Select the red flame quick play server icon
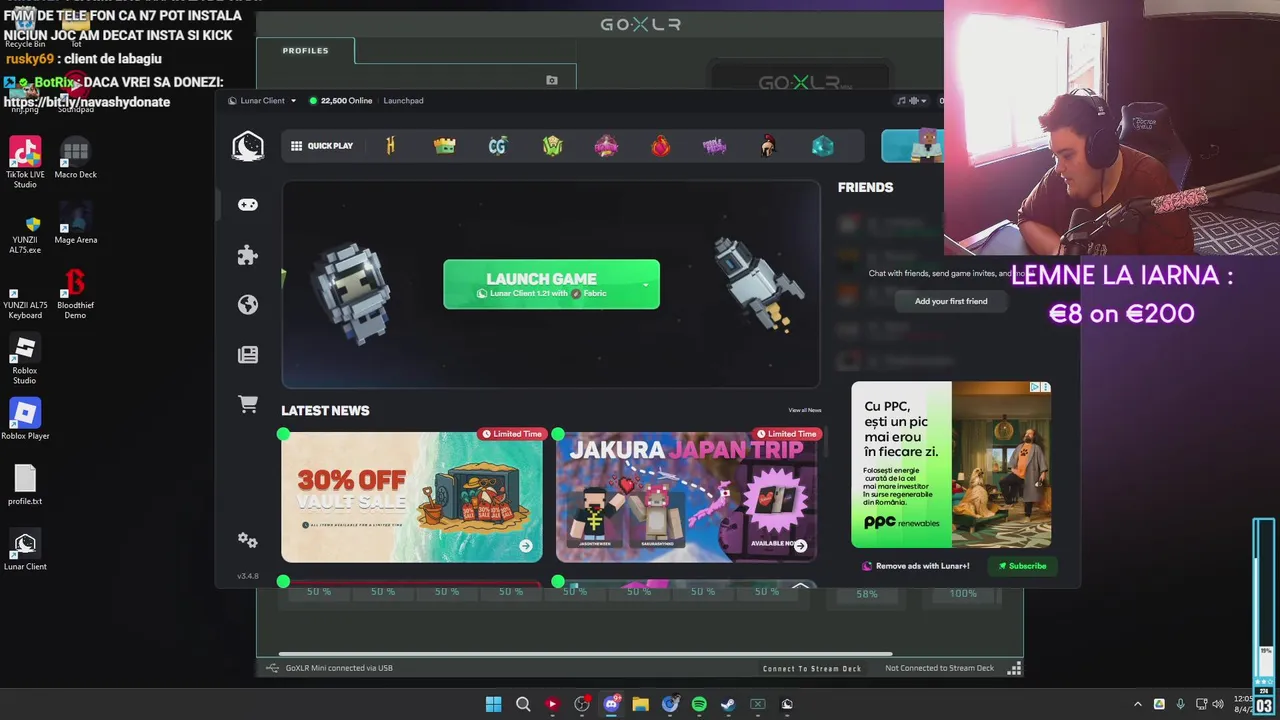The width and height of the screenshot is (1280, 720). [660, 146]
